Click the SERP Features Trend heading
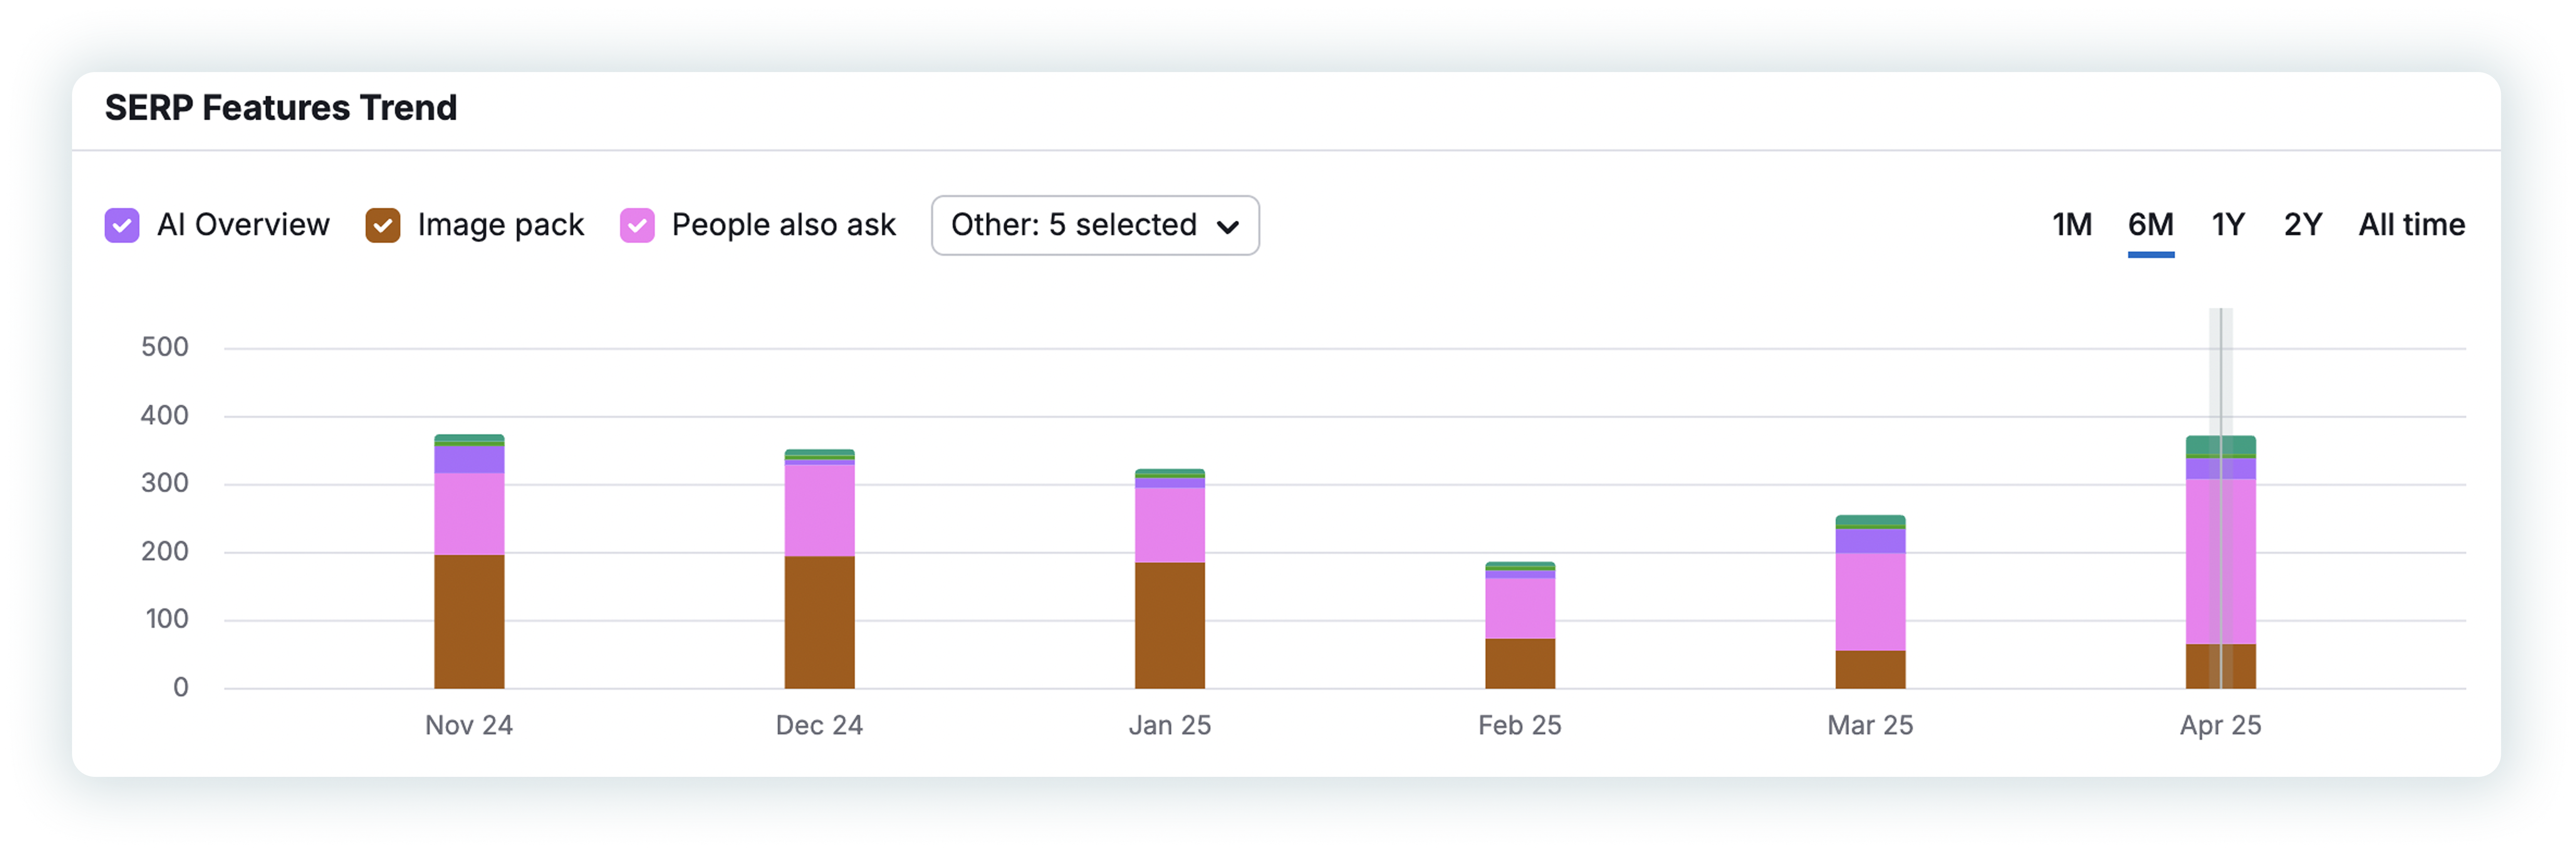This screenshot has width=2576, height=852. [281, 108]
